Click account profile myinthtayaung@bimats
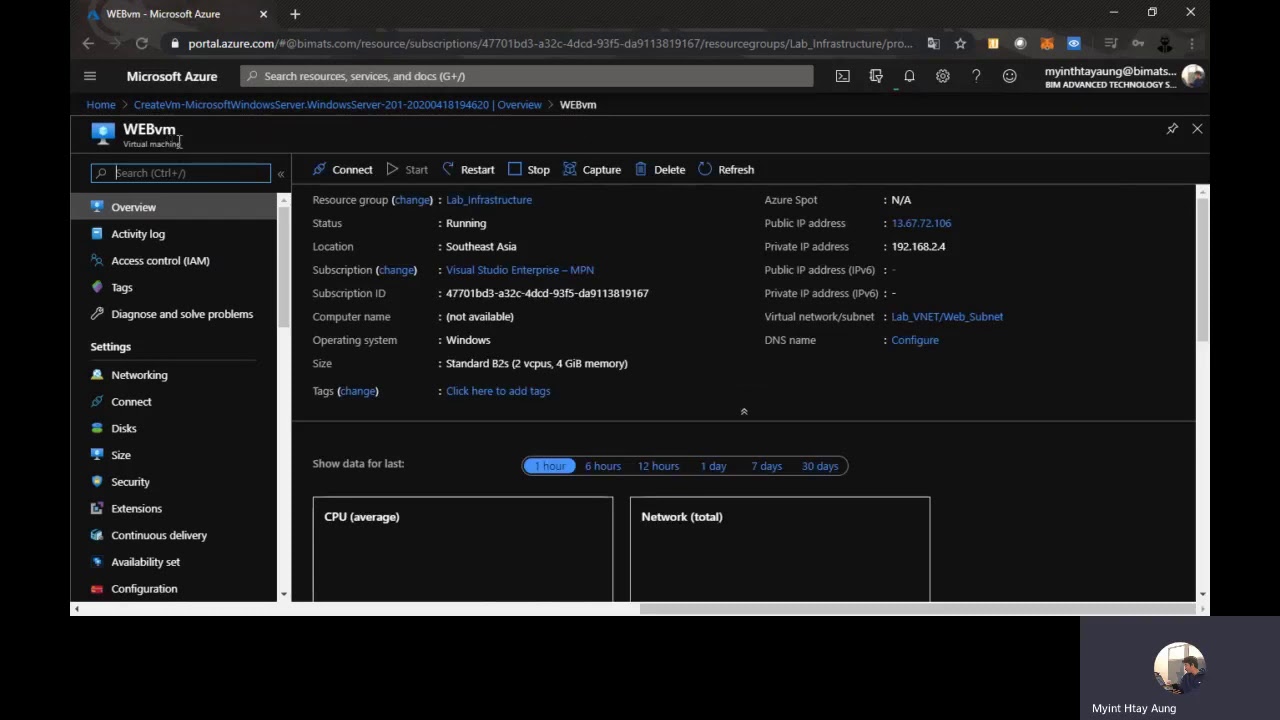 pos(1124,76)
